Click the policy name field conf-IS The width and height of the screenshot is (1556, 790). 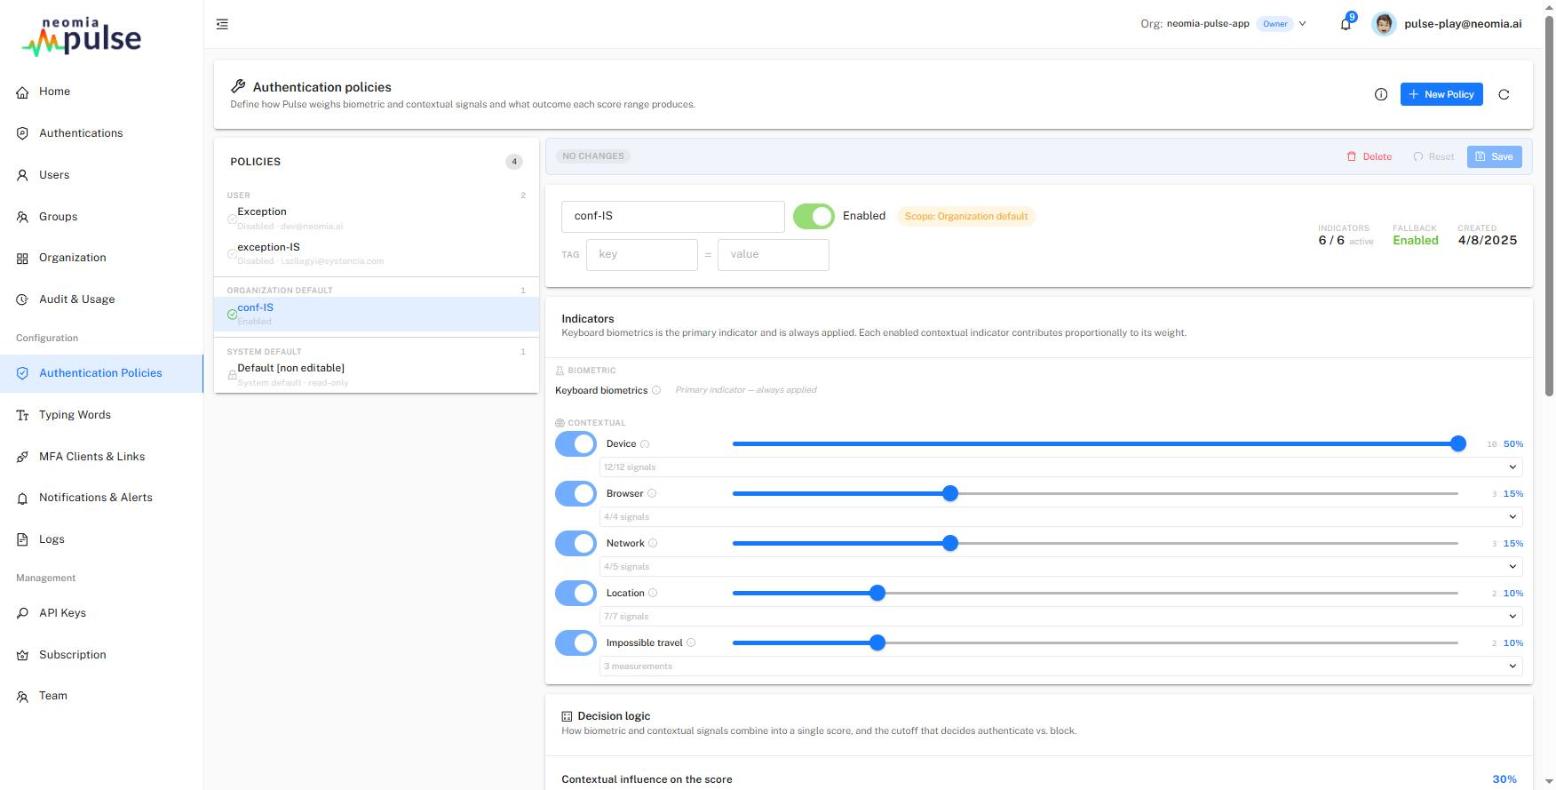pyautogui.click(x=673, y=216)
